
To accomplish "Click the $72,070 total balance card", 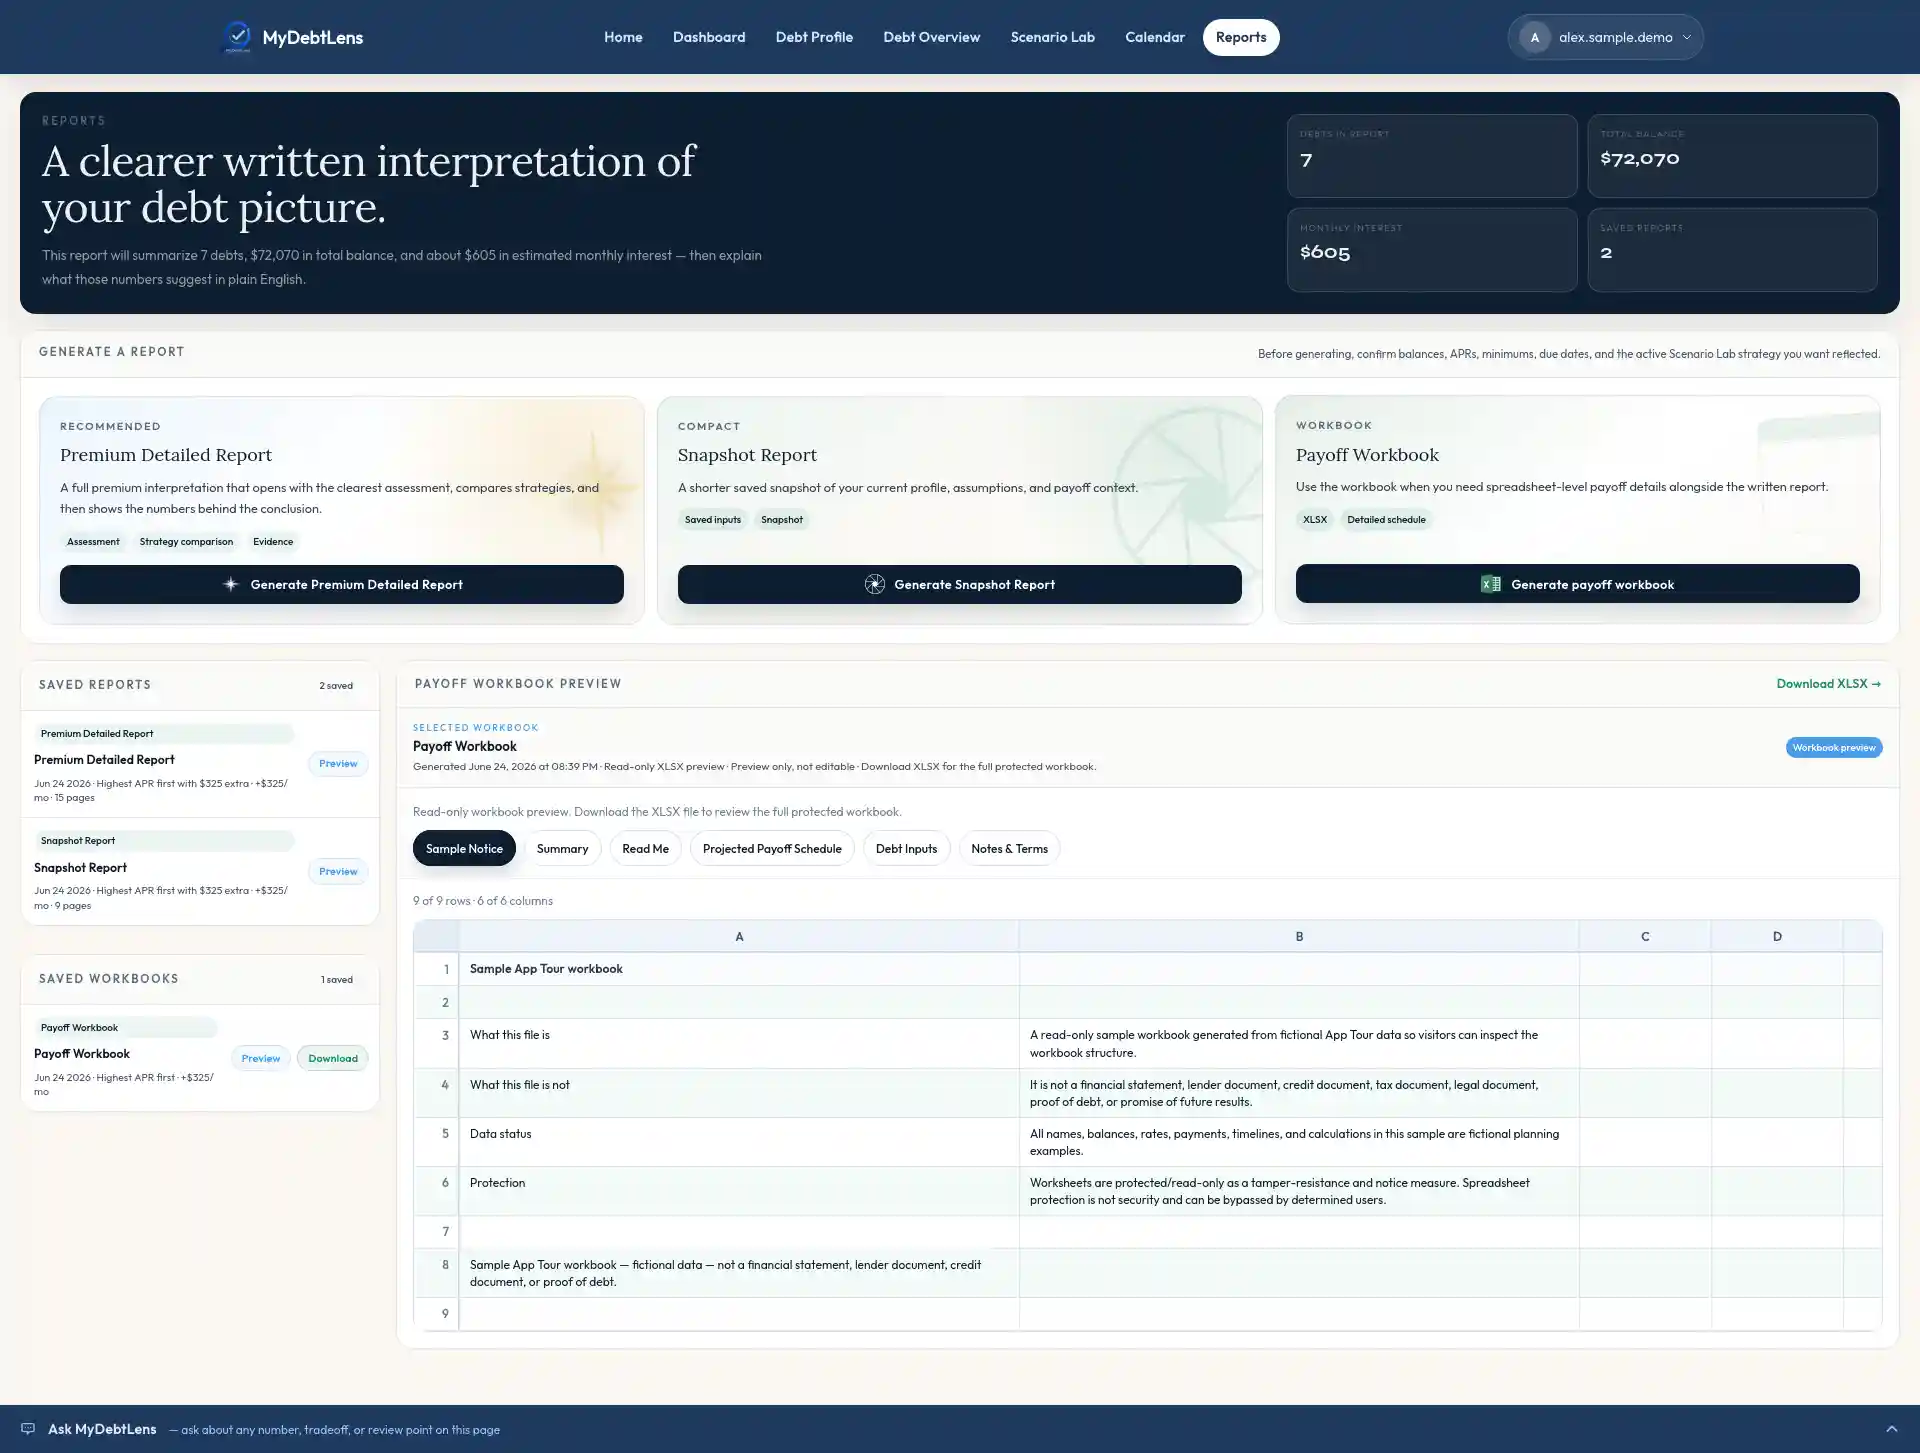I will click(1732, 156).
